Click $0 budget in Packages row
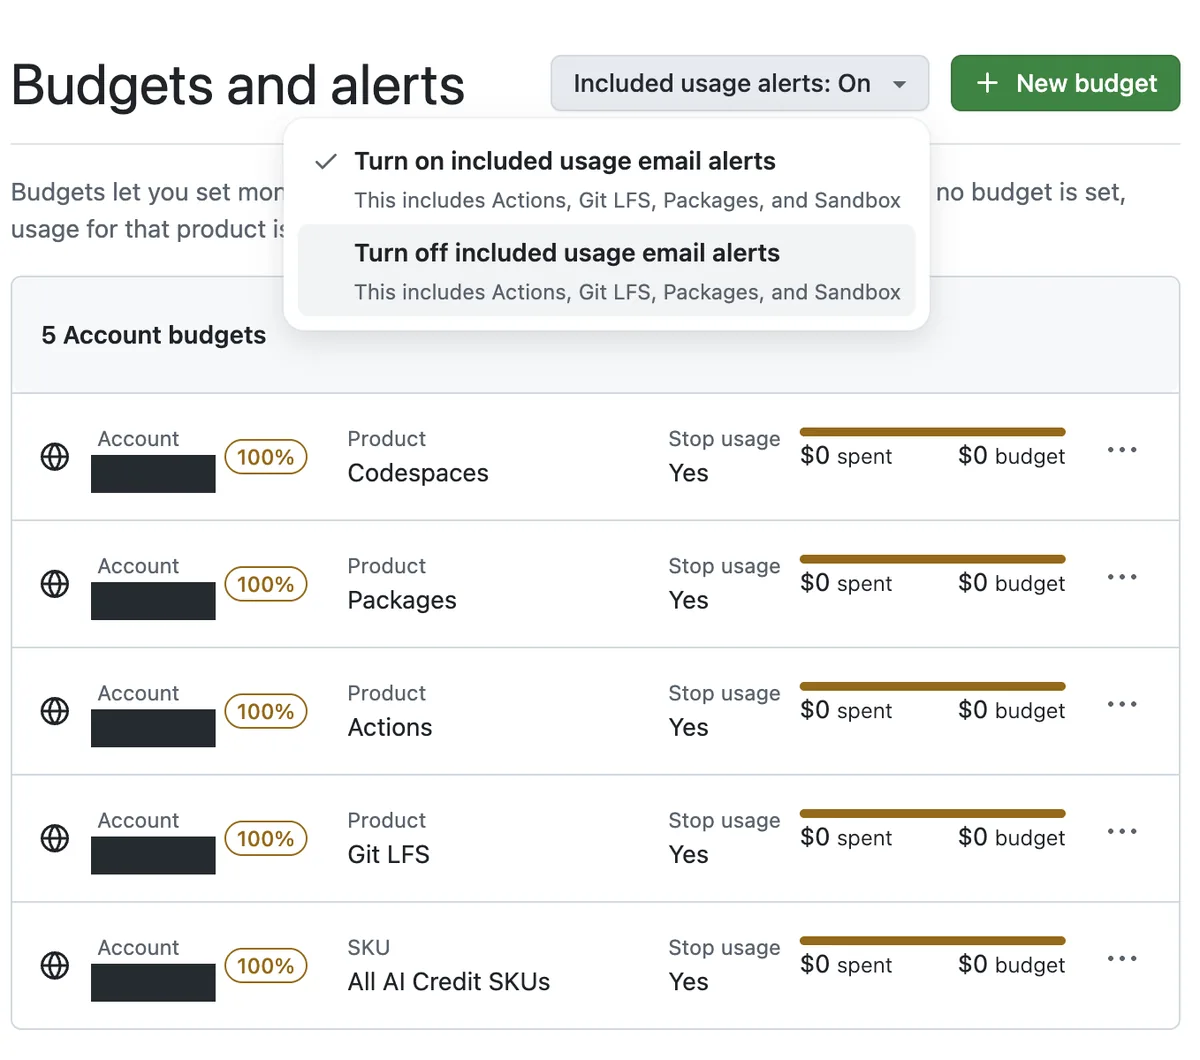Screen dimensions: 1200x1060 (1012, 583)
